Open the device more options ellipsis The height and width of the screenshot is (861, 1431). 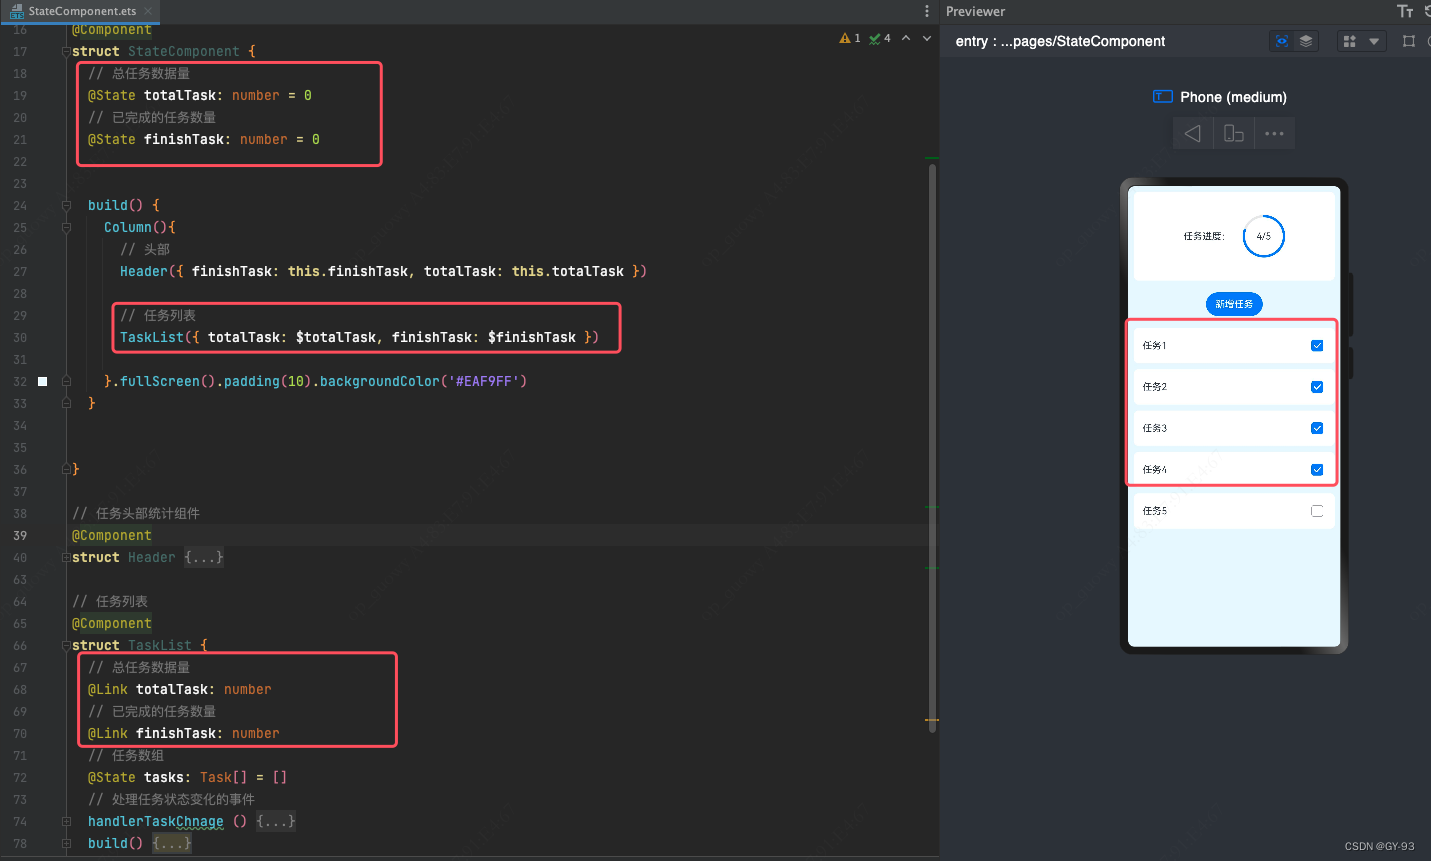pos(1274,133)
